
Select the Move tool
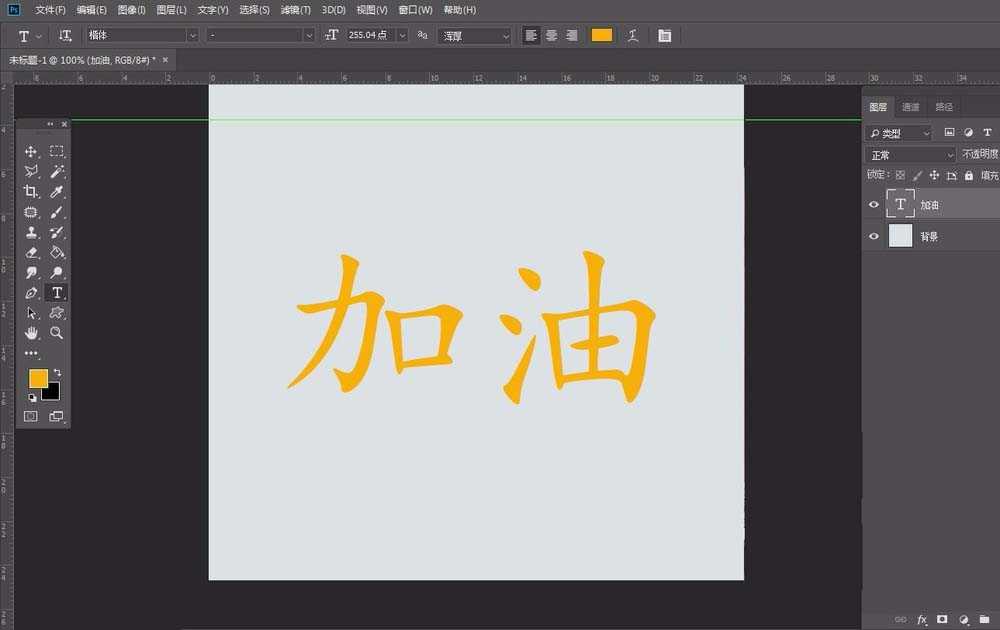31,152
